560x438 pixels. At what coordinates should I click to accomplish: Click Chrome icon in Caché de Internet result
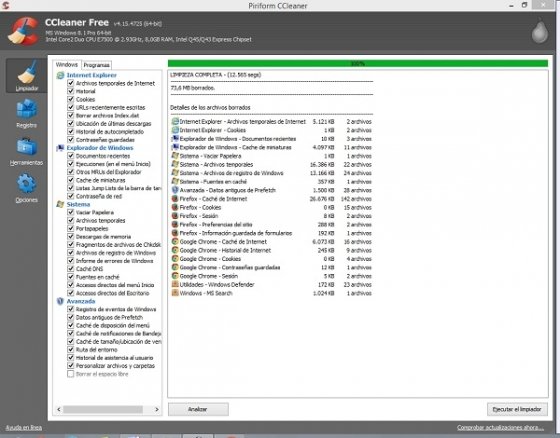click(x=175, y=242)
